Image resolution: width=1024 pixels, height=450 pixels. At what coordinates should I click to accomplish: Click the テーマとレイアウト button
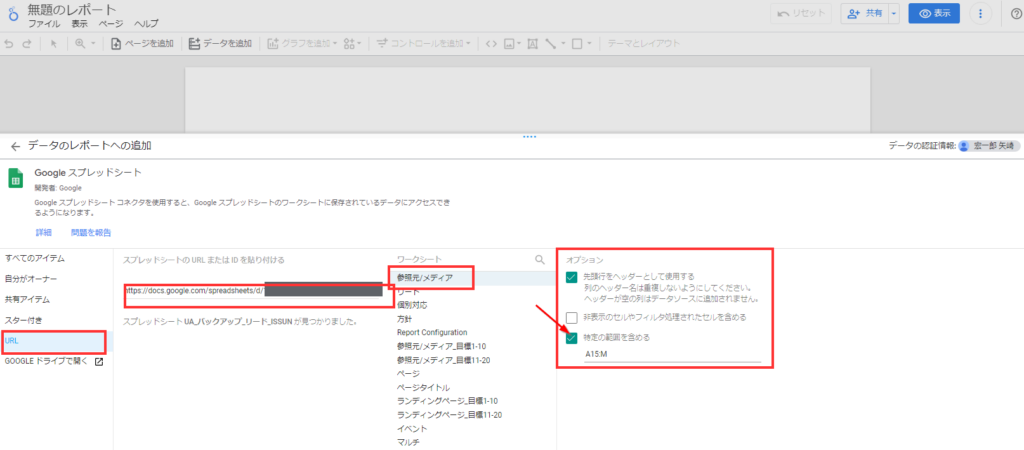(643, 44)
